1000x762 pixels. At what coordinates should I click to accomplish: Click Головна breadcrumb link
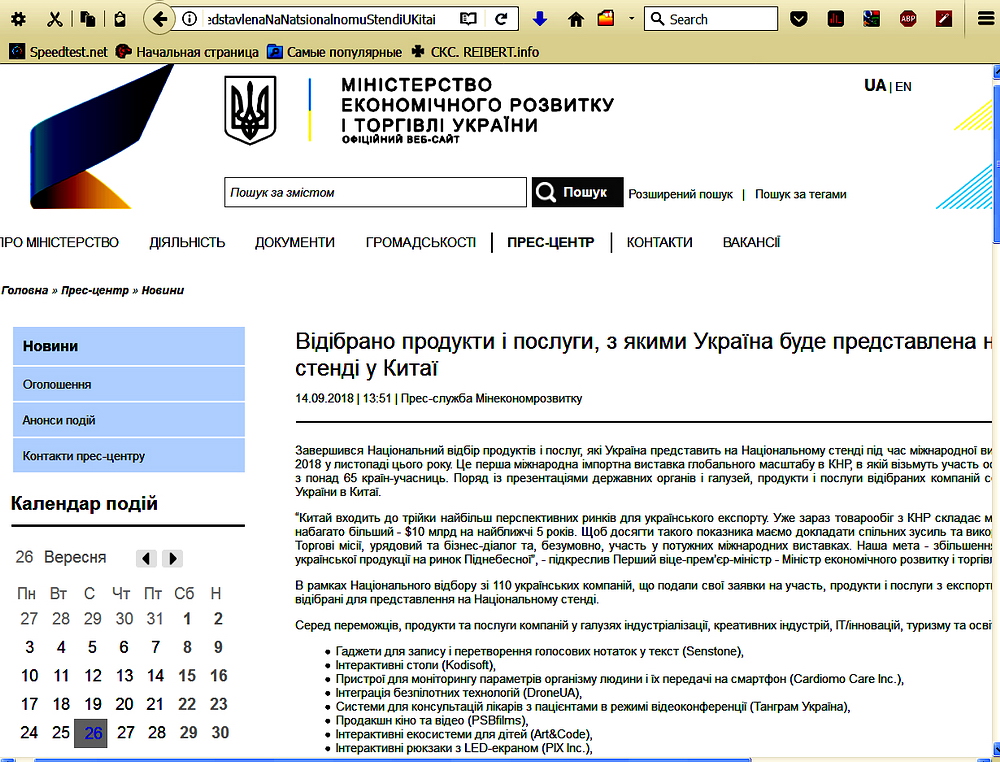click(x=25, y=290)
